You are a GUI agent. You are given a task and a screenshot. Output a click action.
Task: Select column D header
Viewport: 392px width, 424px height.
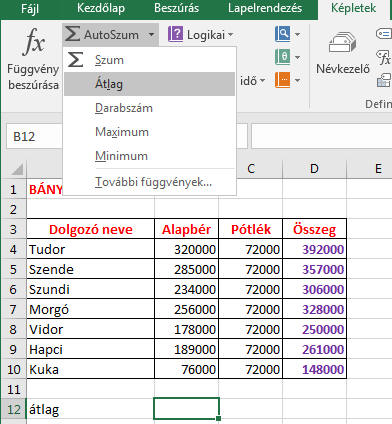314,169
